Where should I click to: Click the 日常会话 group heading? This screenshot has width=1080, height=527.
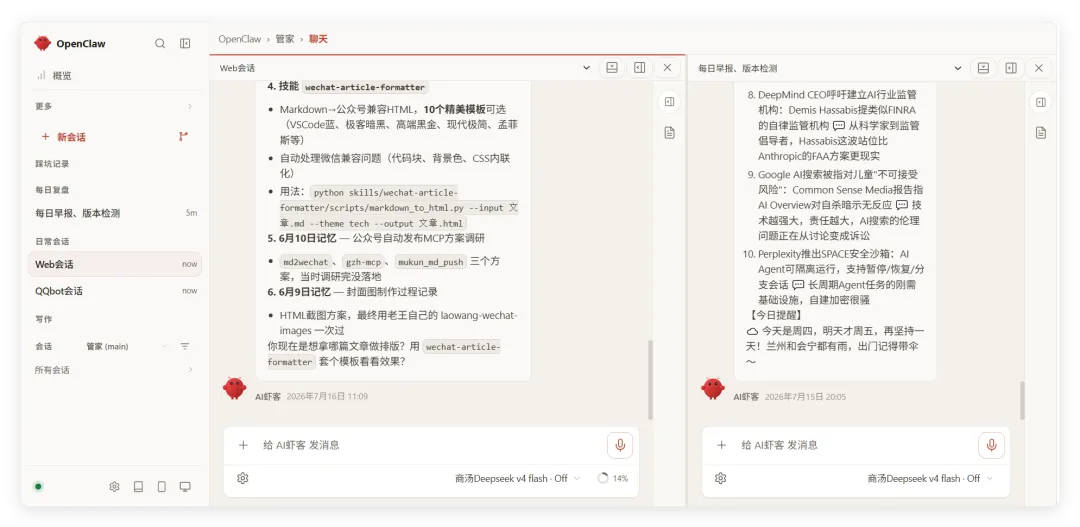click(52, 241)
